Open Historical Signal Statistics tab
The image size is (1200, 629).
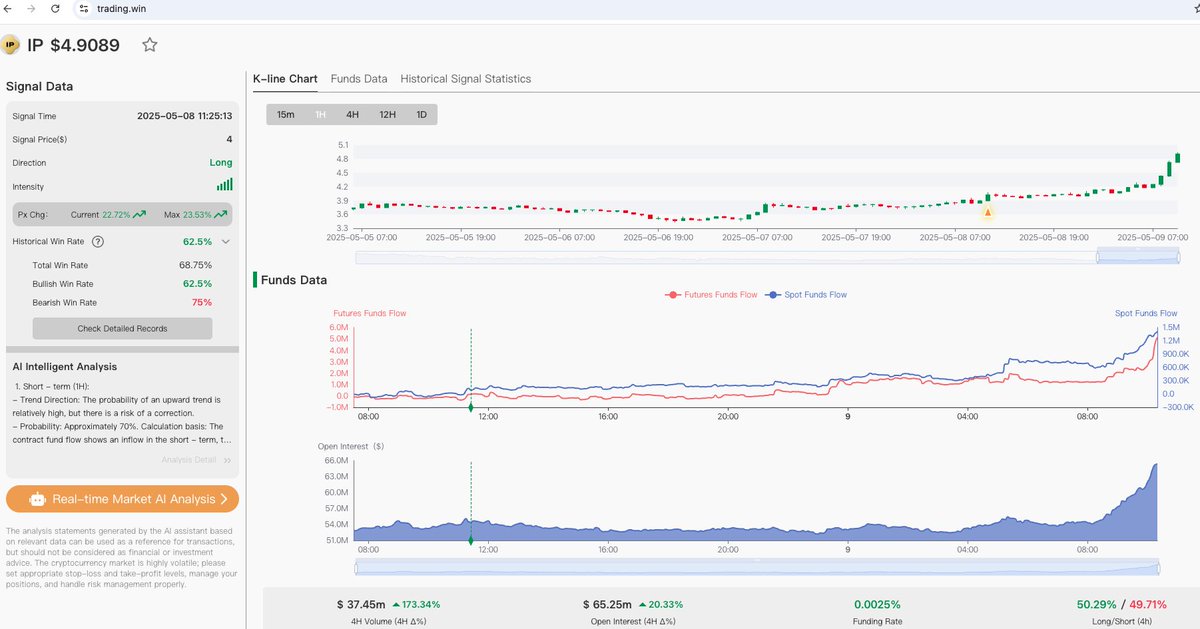tap(466, 79)
